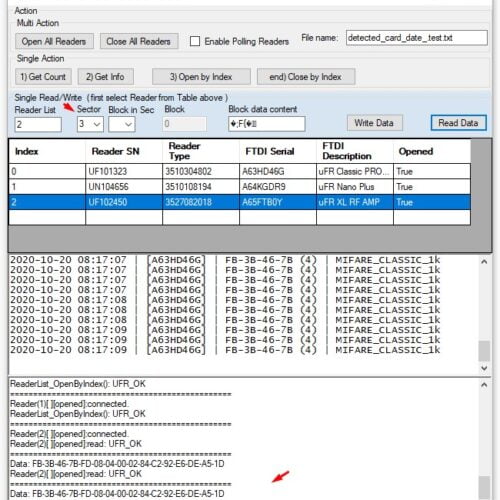
Task: Select the cell UN104656
Action: [124, 187]
